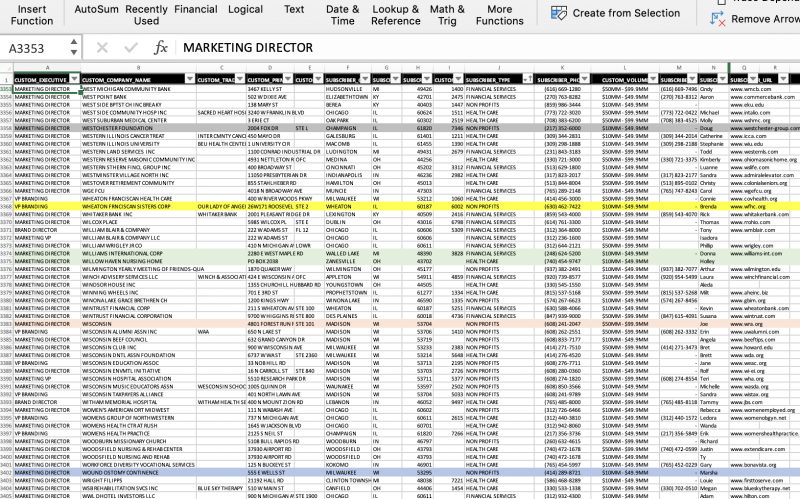Open filter dropdown on column N header
The height and width of the screenshot is (499, 800).
click(x=722, y=79)
